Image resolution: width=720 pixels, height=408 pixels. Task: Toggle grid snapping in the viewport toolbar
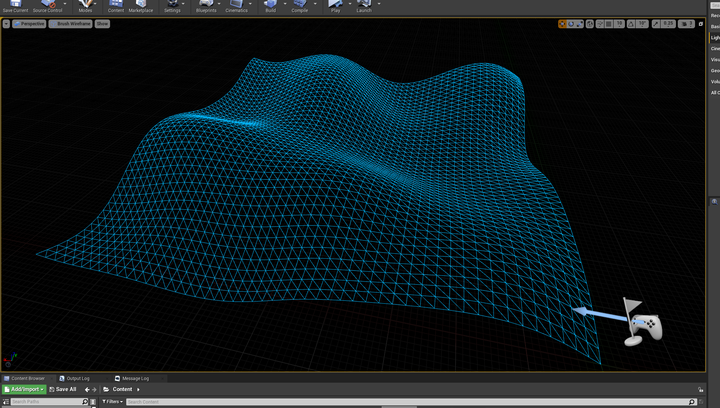pyautogui.click(x=607, y=23)
